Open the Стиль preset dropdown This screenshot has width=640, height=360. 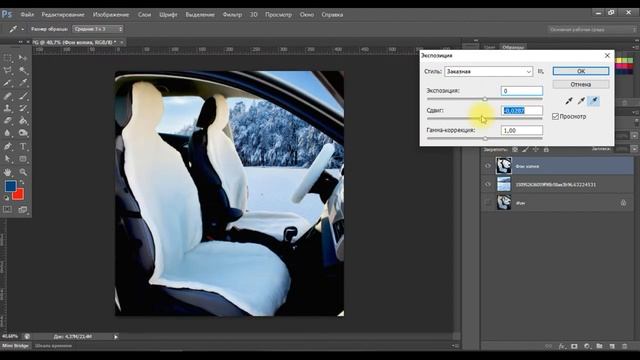click(489, 71)
